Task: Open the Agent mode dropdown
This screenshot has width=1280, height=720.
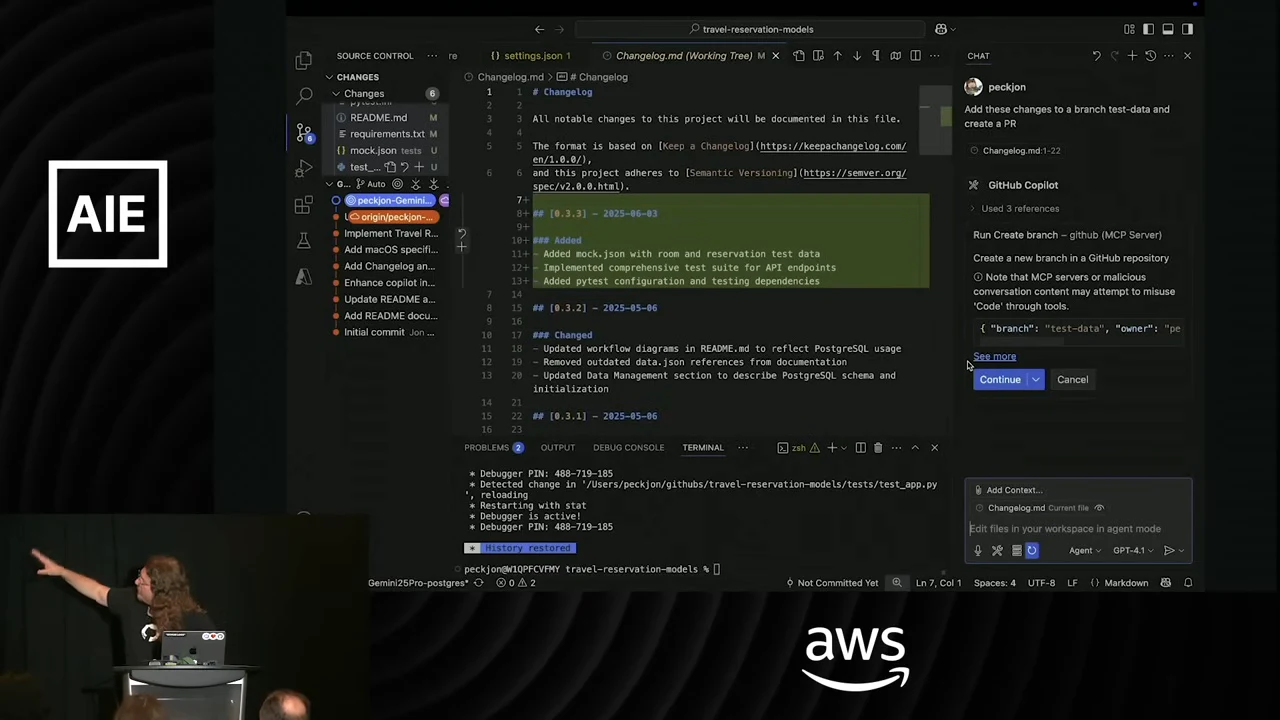Action: tap(1085, 551)
